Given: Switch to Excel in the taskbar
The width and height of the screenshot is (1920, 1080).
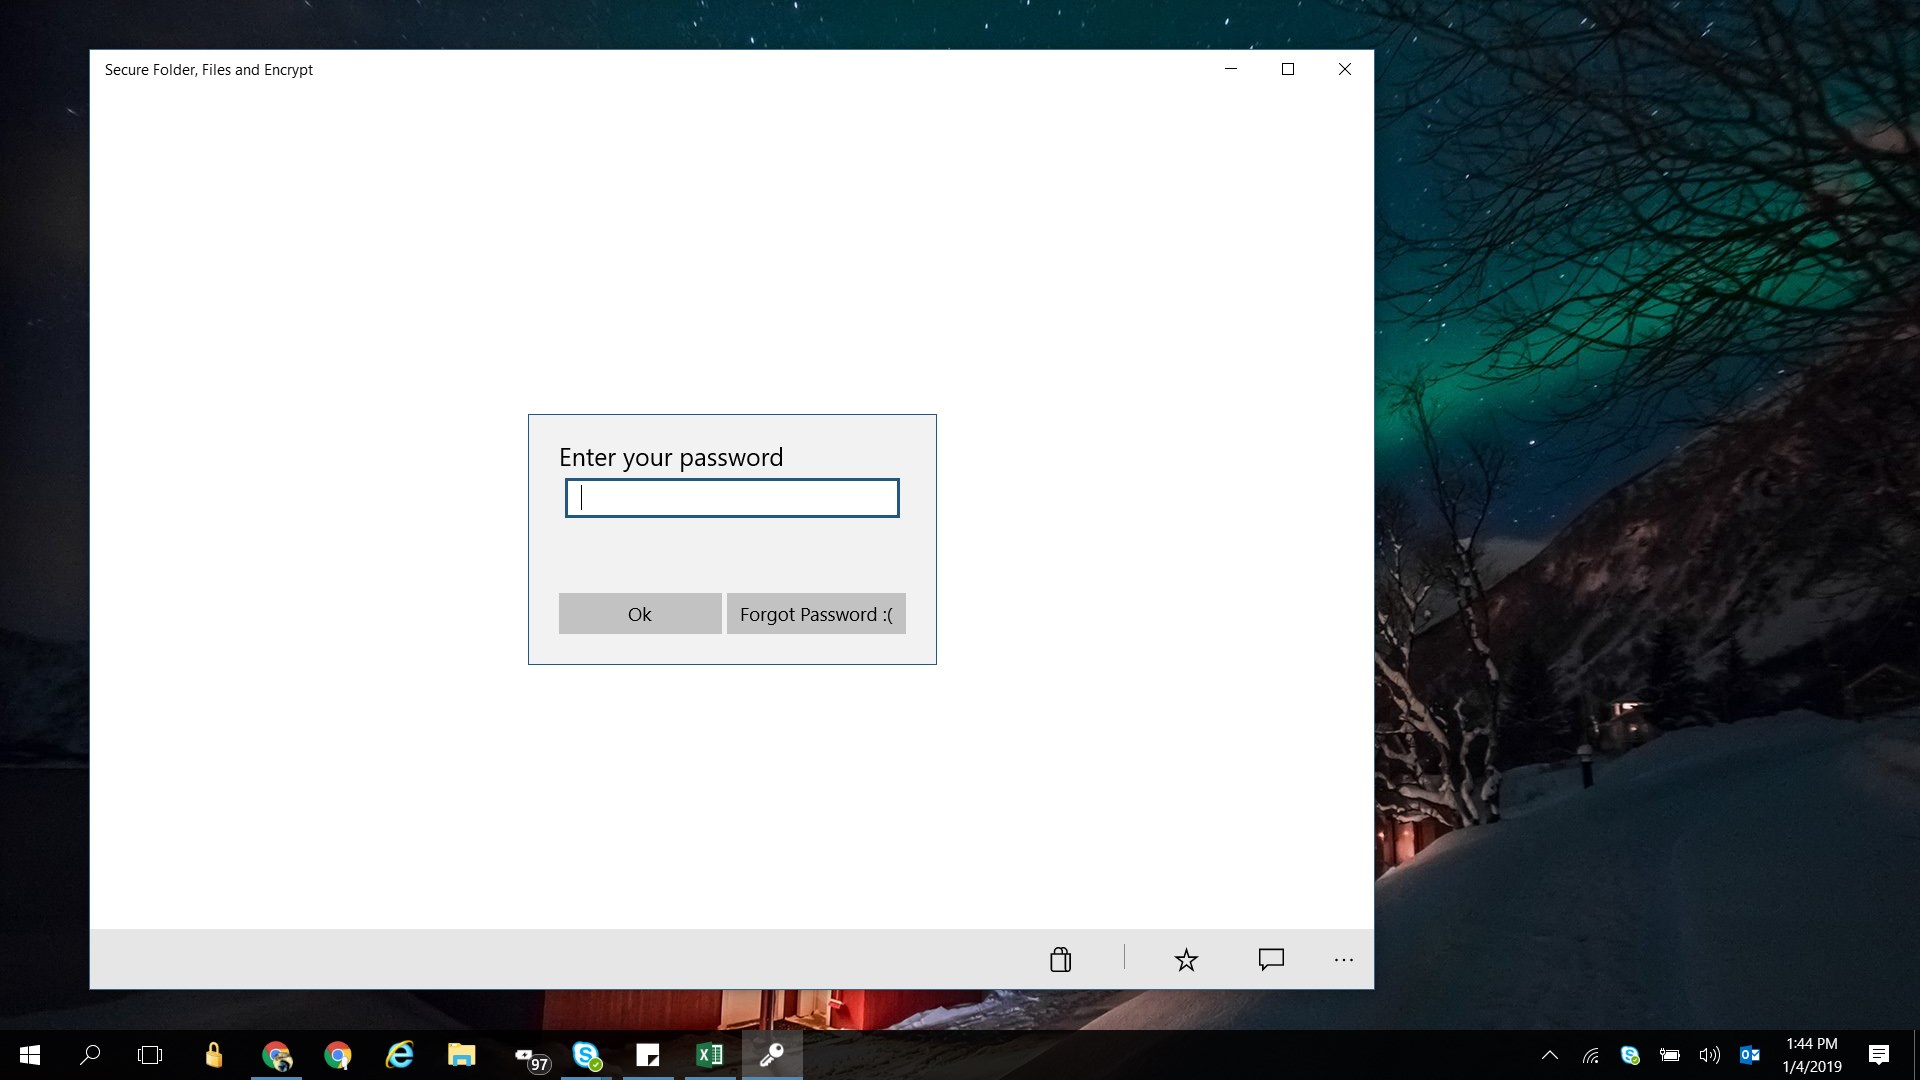Looking at the screenshot, I should click(710, 1055).
